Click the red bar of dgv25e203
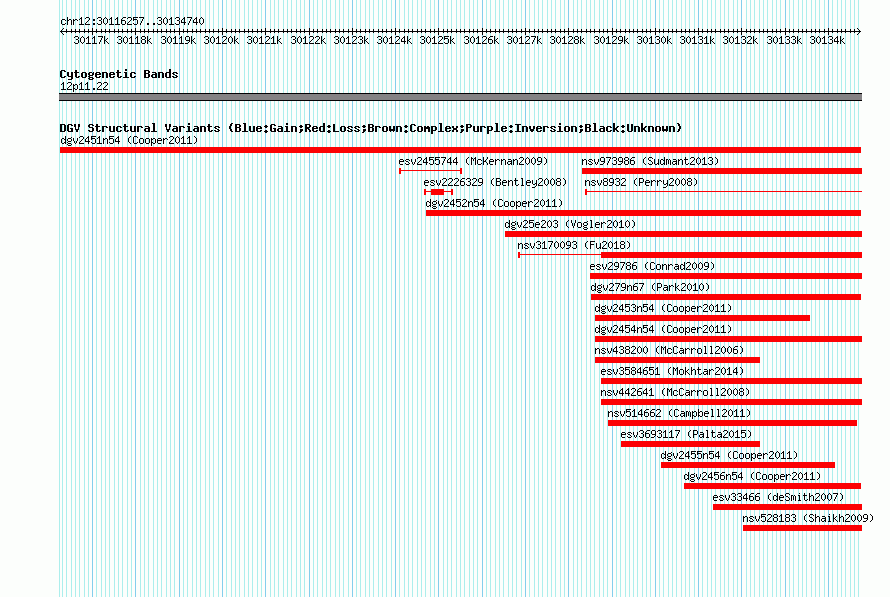890x597 pixels. pos(683,234)
